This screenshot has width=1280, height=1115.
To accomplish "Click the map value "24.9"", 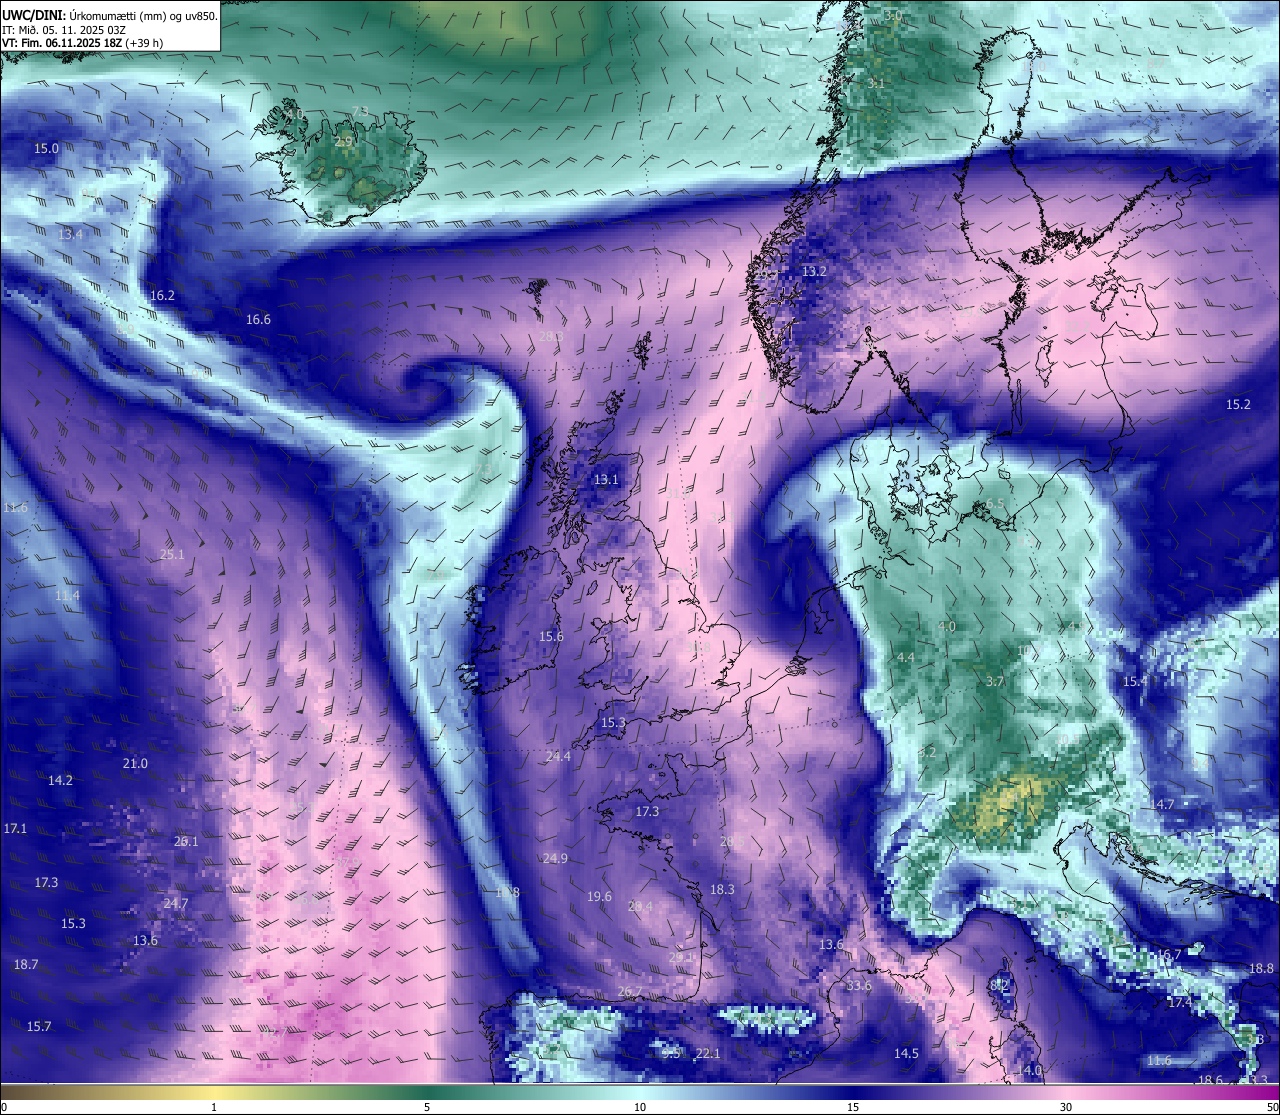I will pos(555,858).
